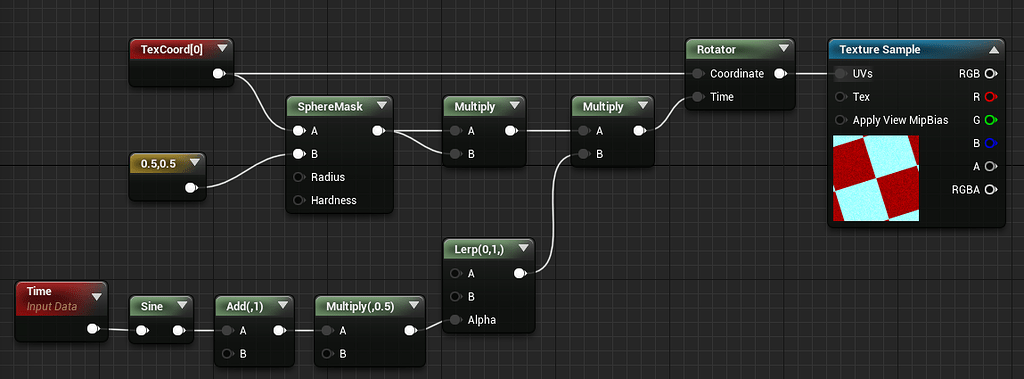
Task: Click the SphereMask Radius input pin
Action: point(299,177)
